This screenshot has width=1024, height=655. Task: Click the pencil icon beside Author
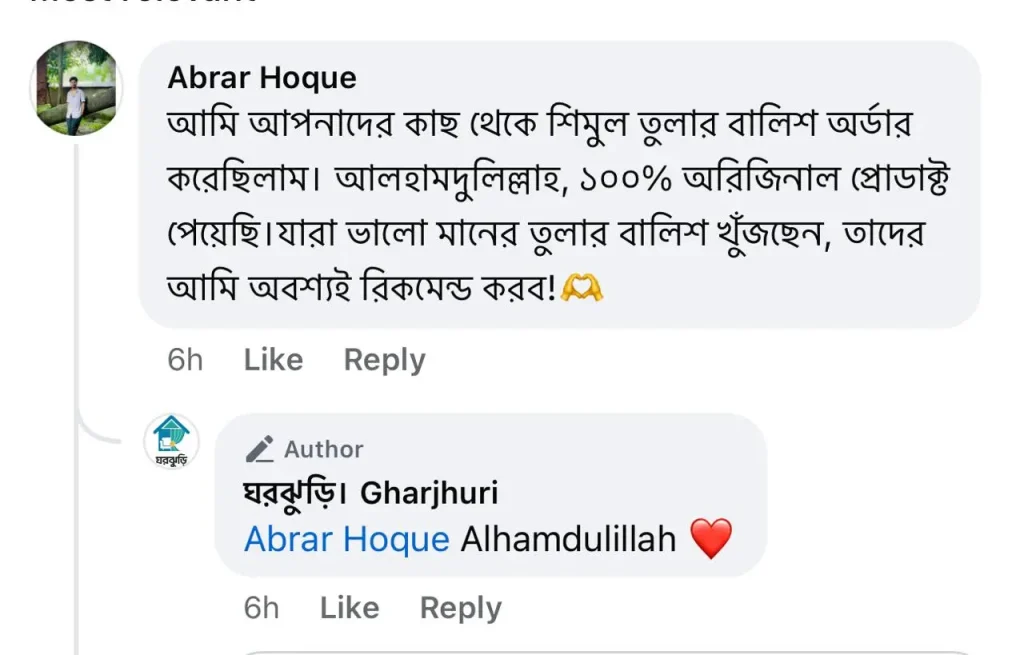259,450
